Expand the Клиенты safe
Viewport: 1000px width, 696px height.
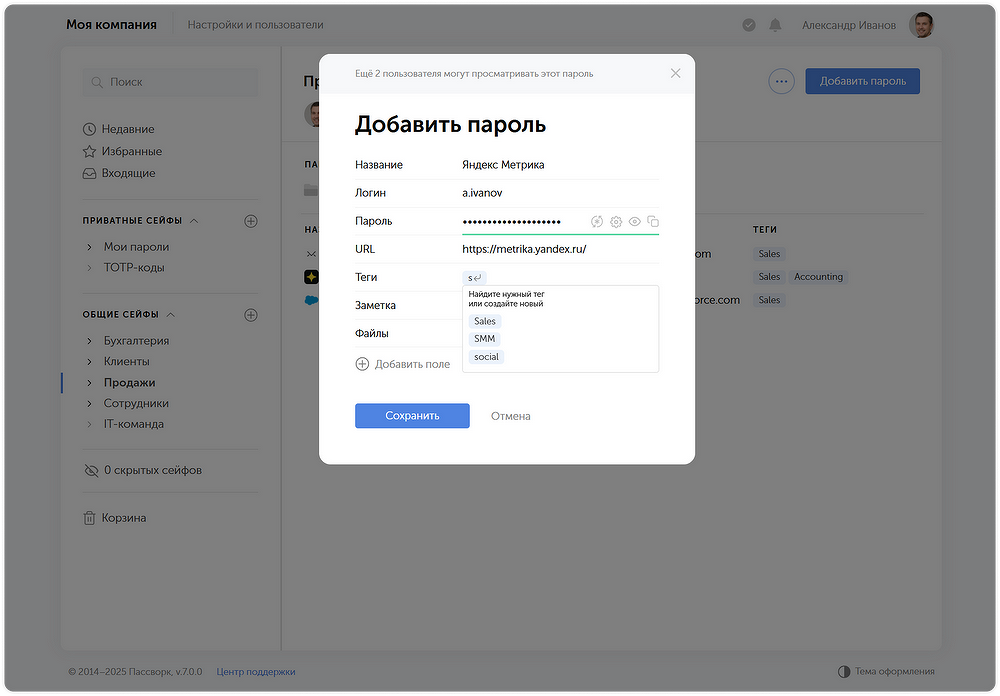[89, 362]
